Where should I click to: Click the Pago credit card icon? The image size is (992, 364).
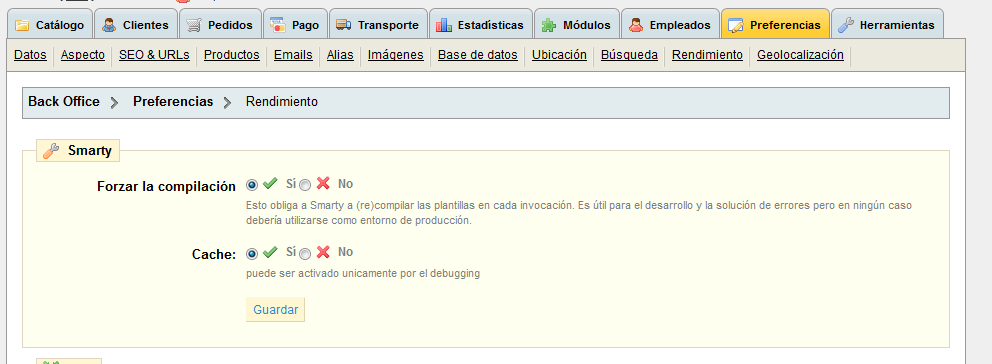point(277,25)
